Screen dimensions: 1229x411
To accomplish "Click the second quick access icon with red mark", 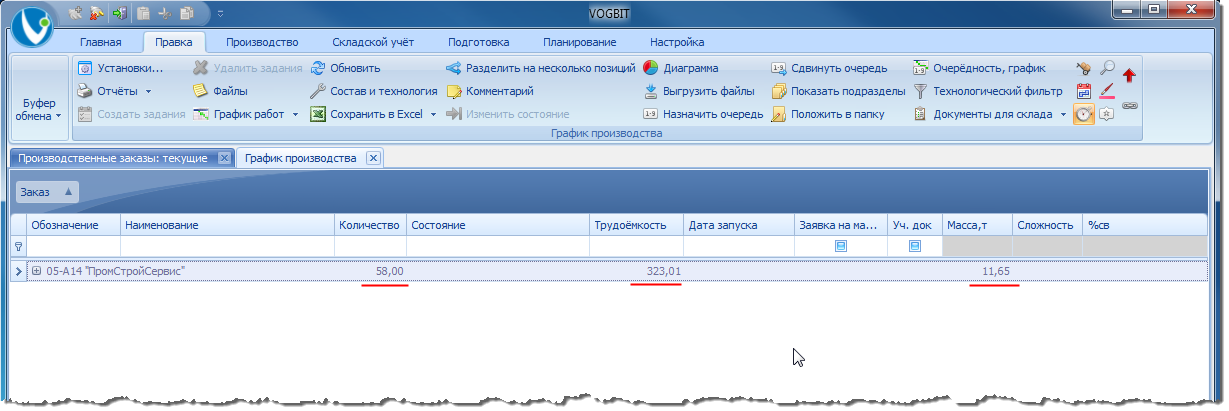I will click(97, 14).
